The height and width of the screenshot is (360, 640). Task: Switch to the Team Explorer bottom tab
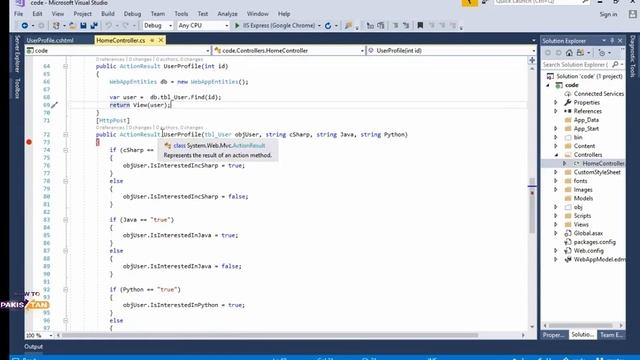tap(611, 335)
